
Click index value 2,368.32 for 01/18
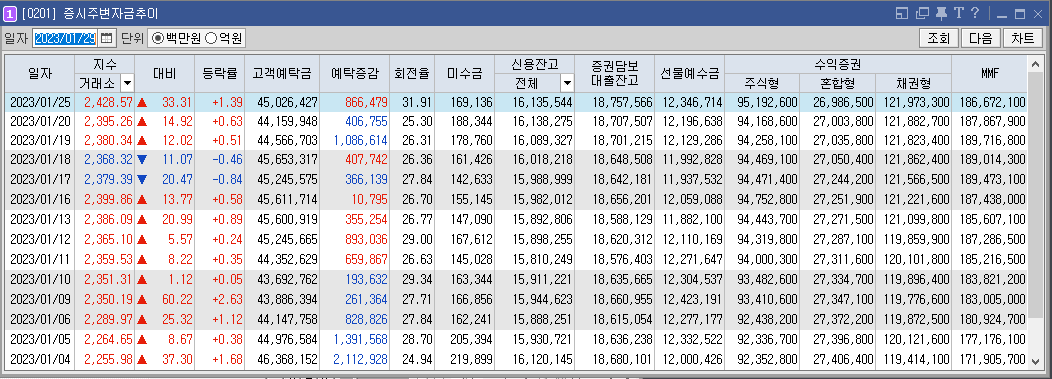[x=109, y=160]
